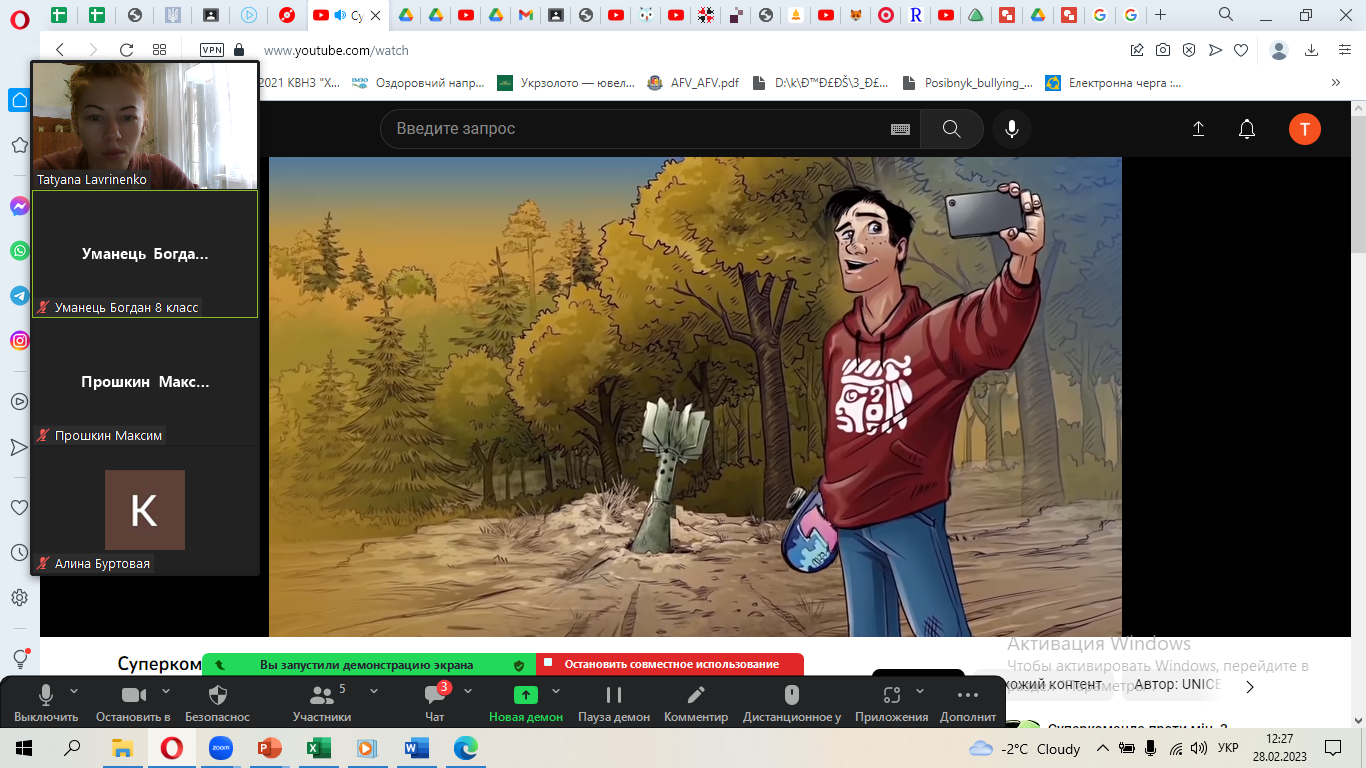Open AFV_AFV.pdf bookmark
The width and height of the screenshot is (1366, 768).
pos(694,83)
